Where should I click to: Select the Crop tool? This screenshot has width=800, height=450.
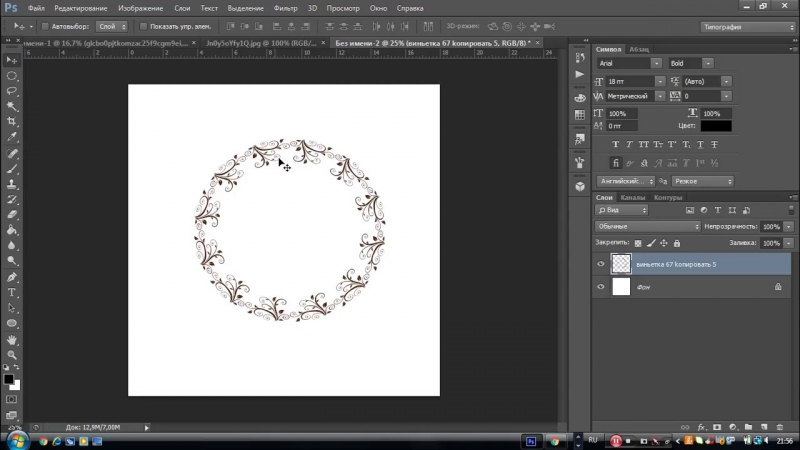click(12, 121)
